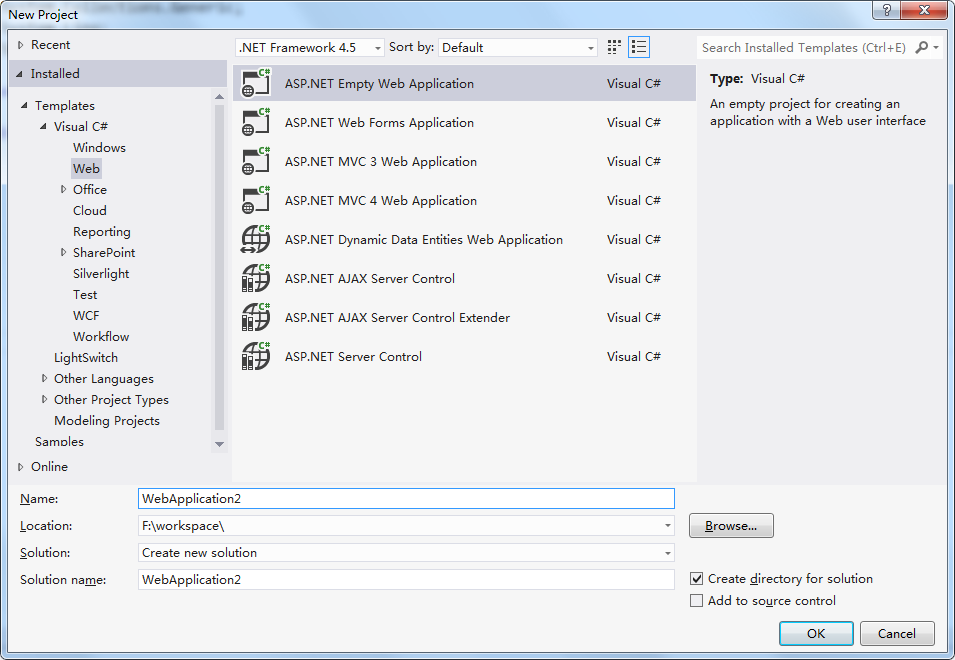This screenshot has height=660, width=955.
Task: Click the OK button
Action: [x=816, y=633]
